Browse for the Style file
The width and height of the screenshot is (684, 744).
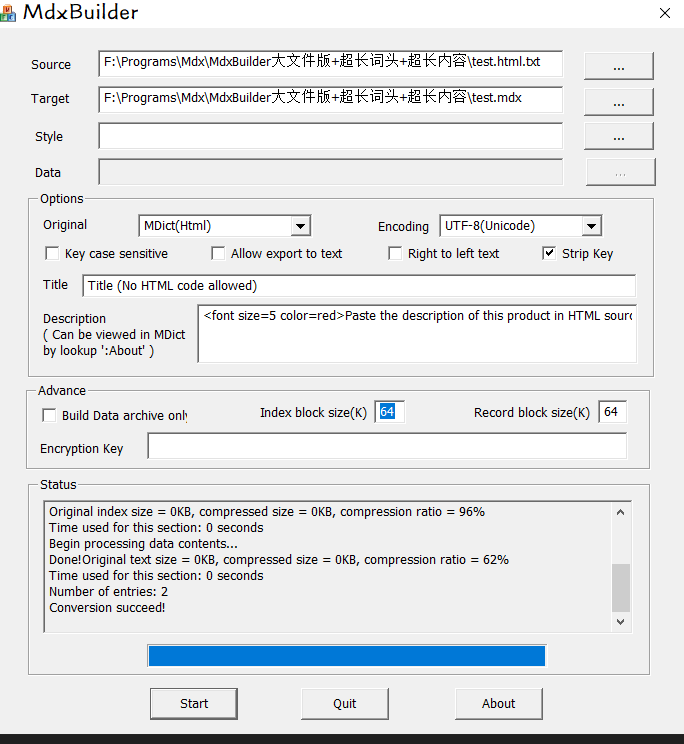(618, 137)
